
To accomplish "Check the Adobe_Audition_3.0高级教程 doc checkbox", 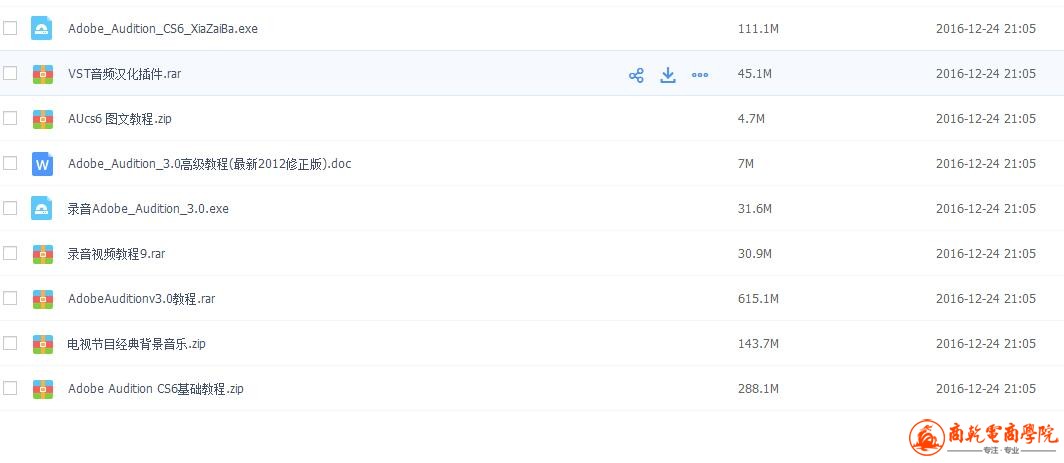I will pyautogui.click(x=10, y=163).
